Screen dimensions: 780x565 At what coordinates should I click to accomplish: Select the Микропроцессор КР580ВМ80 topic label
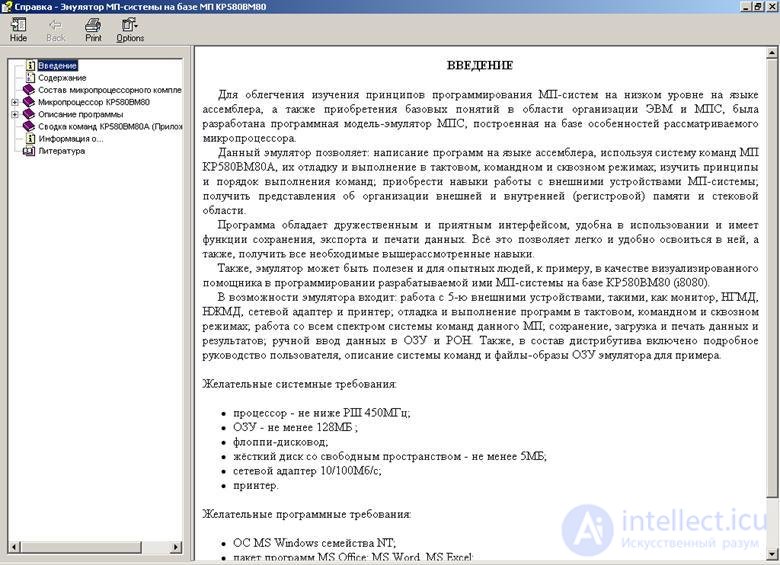93,102
